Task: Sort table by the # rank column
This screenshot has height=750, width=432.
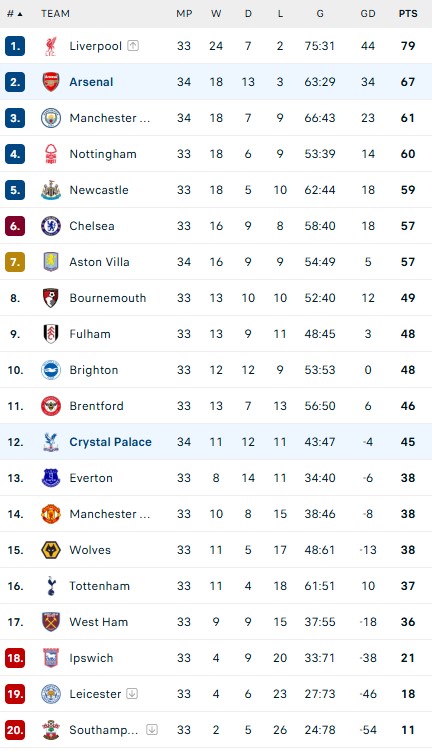Action: (x=15, y=14)
